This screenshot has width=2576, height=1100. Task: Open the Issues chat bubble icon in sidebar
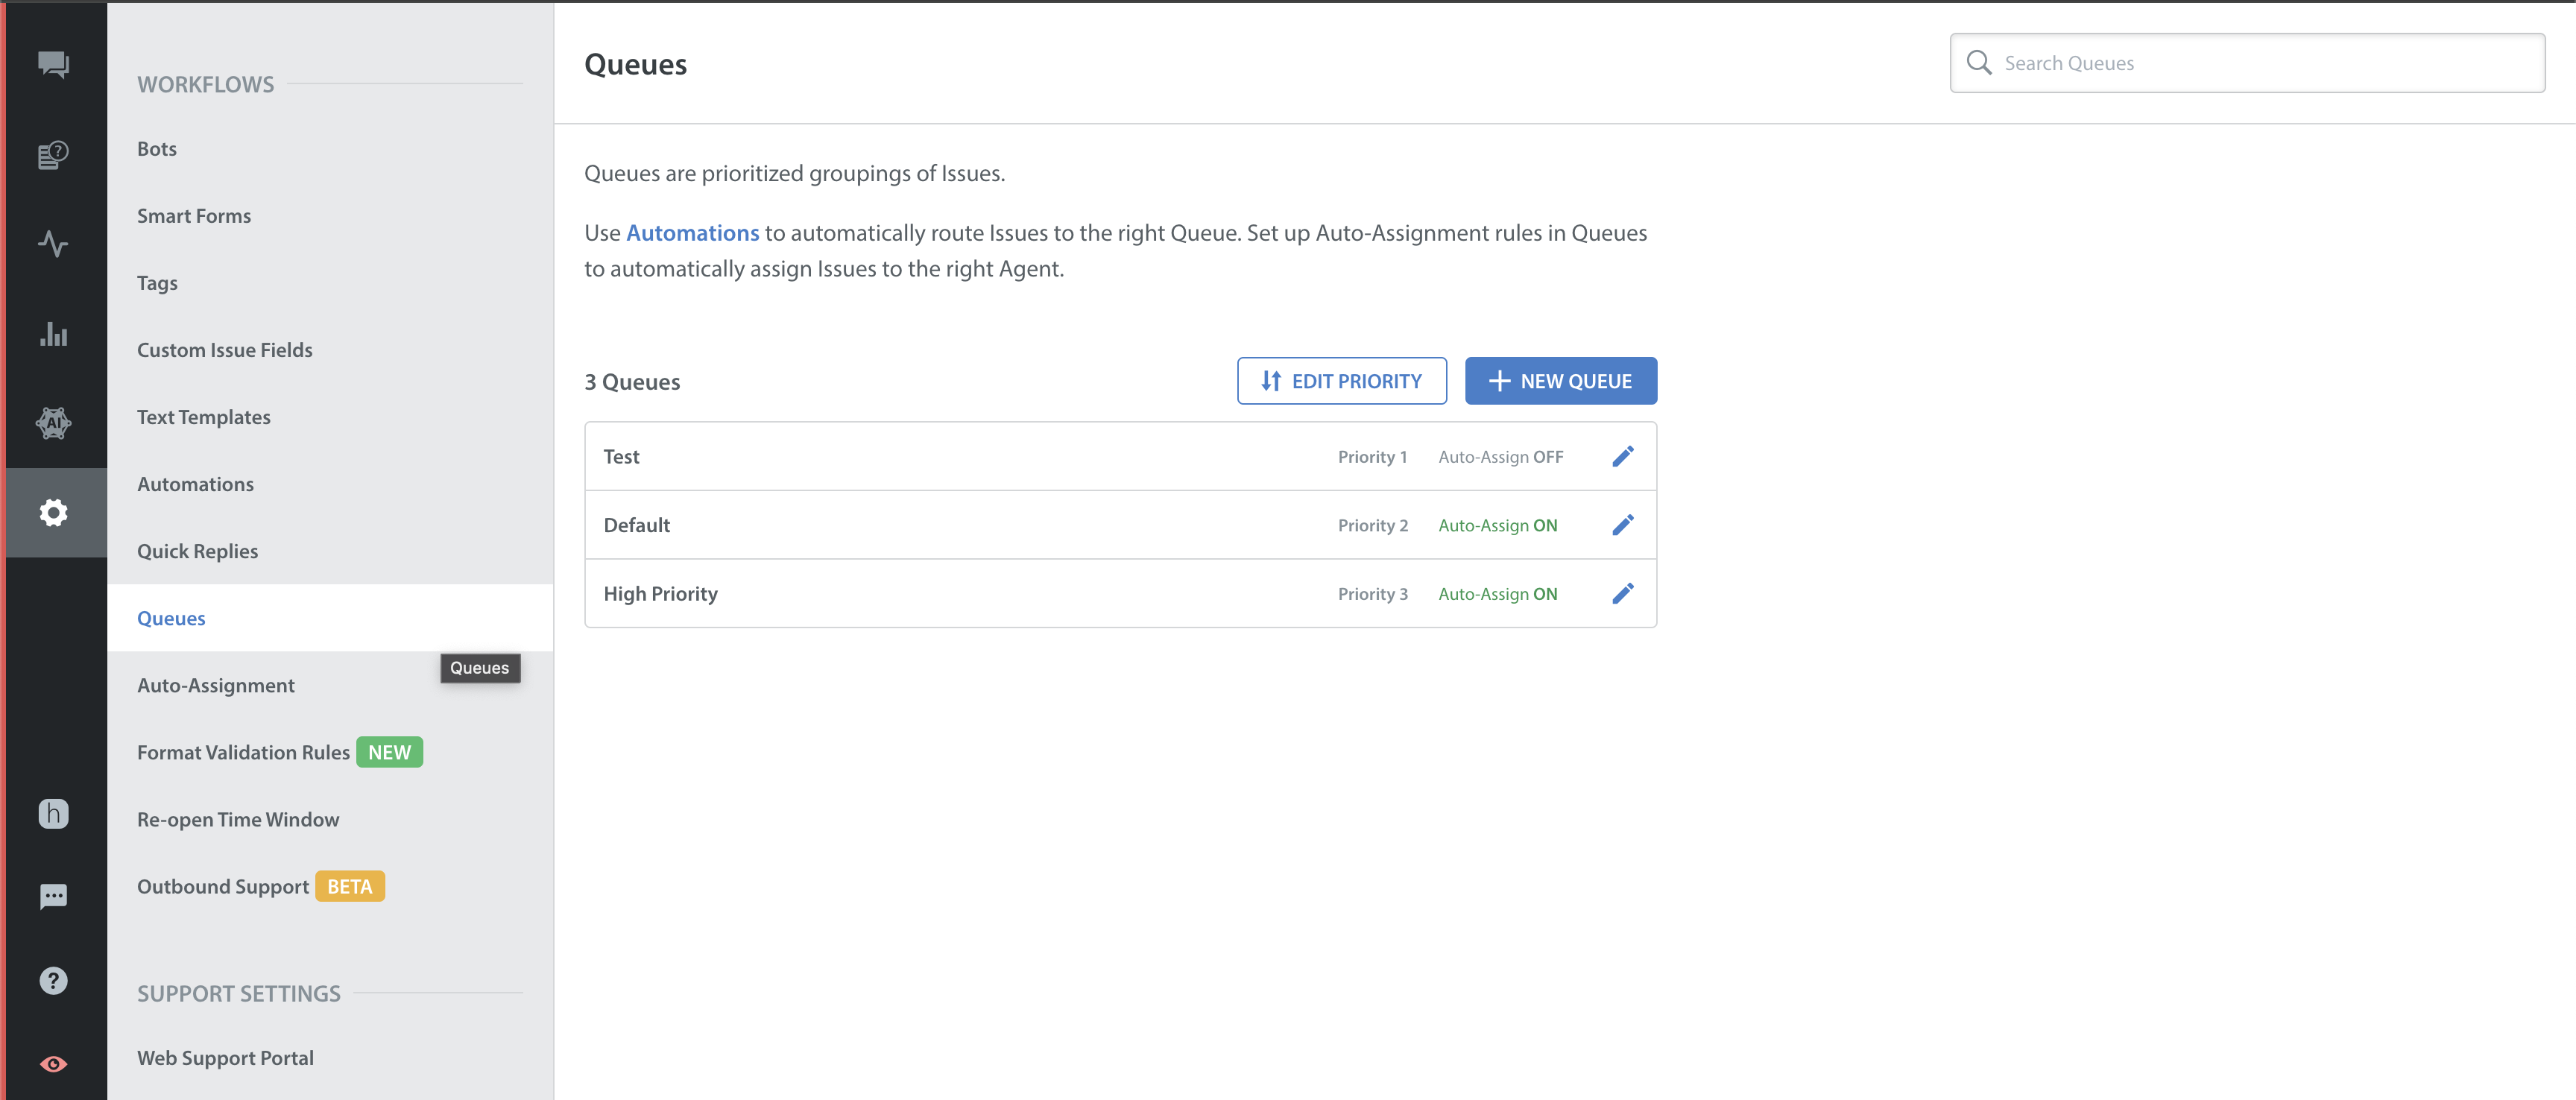pos(53,65)
